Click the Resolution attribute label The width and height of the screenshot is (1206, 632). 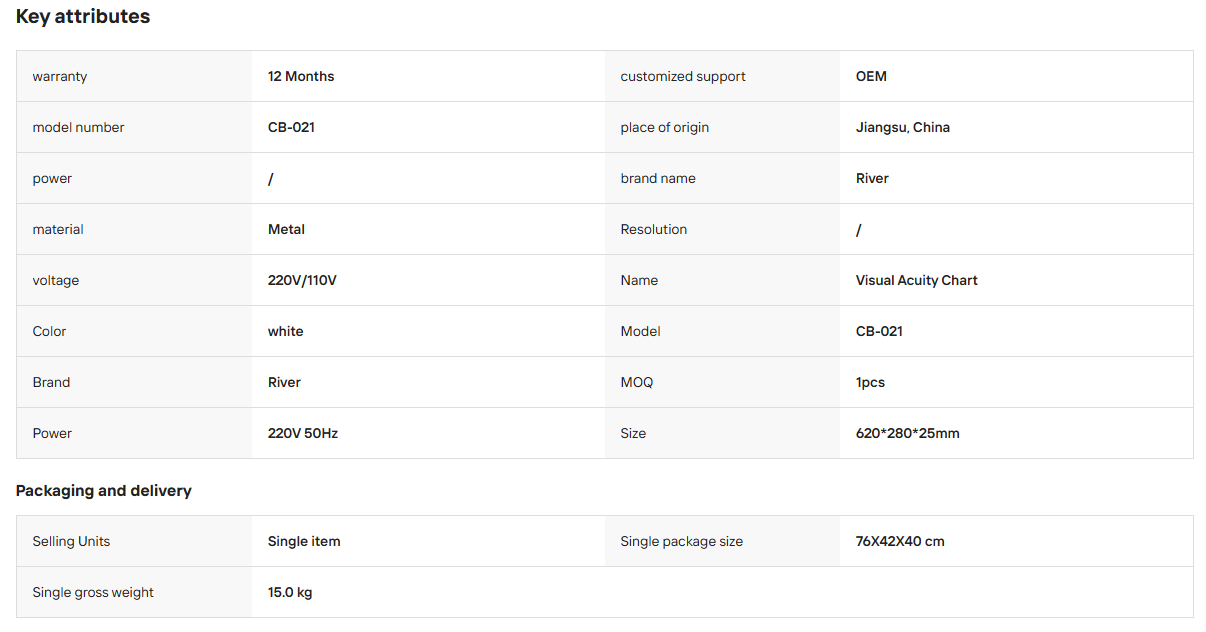654,230
